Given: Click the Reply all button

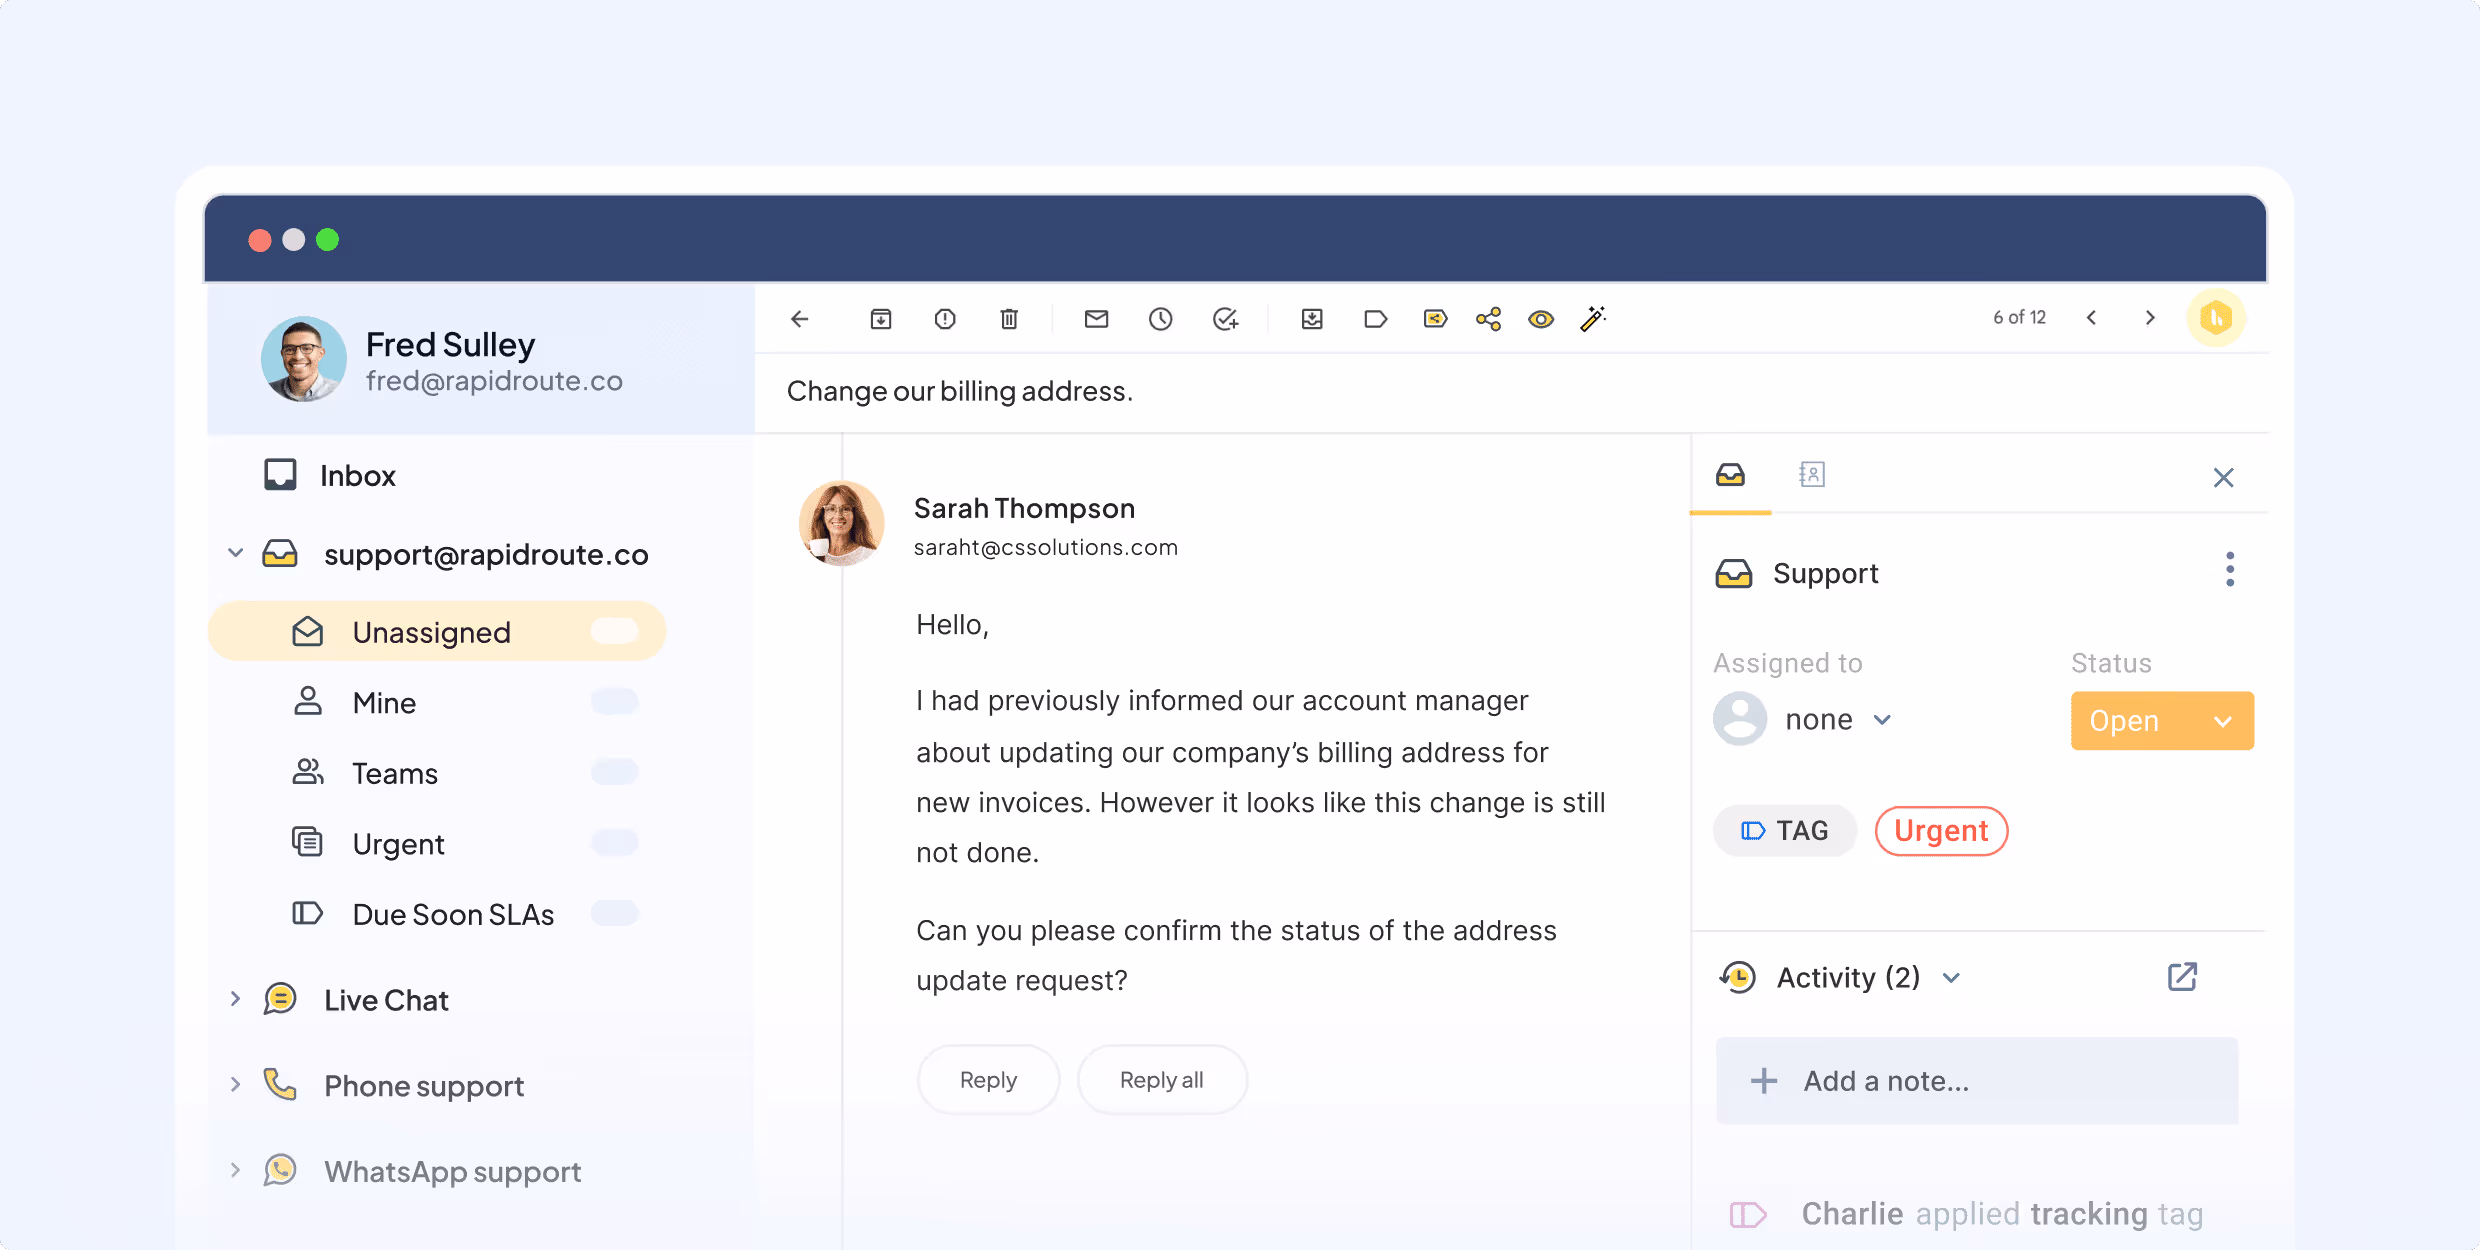Looking at the screenshot, I should pyautogui.click(x=1161, y=1079).
